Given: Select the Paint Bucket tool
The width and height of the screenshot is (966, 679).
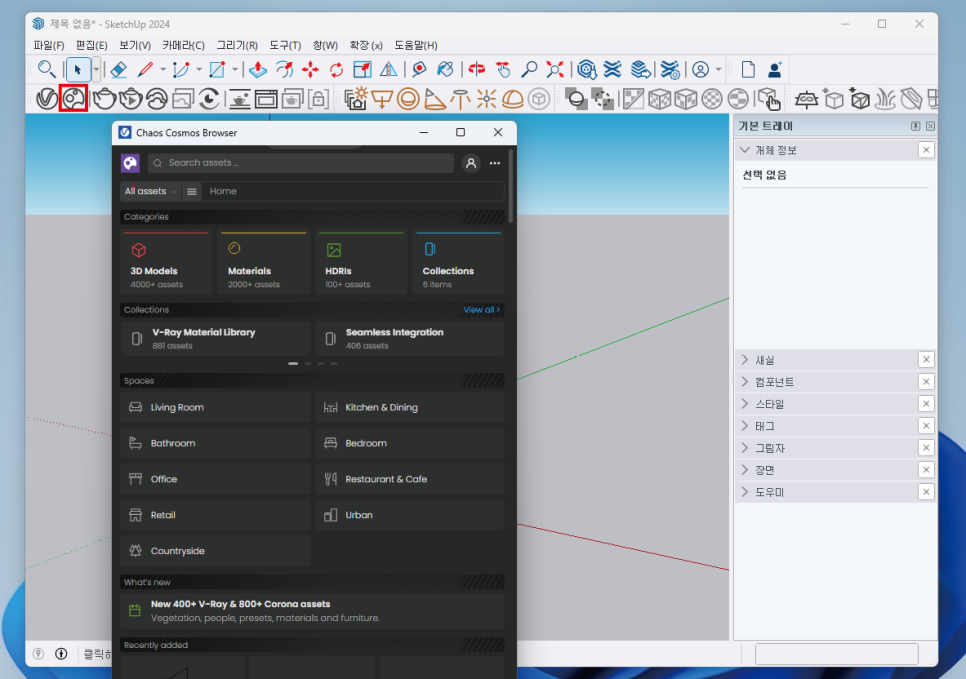Looking at the screenshot, I should tap(445, 70).
